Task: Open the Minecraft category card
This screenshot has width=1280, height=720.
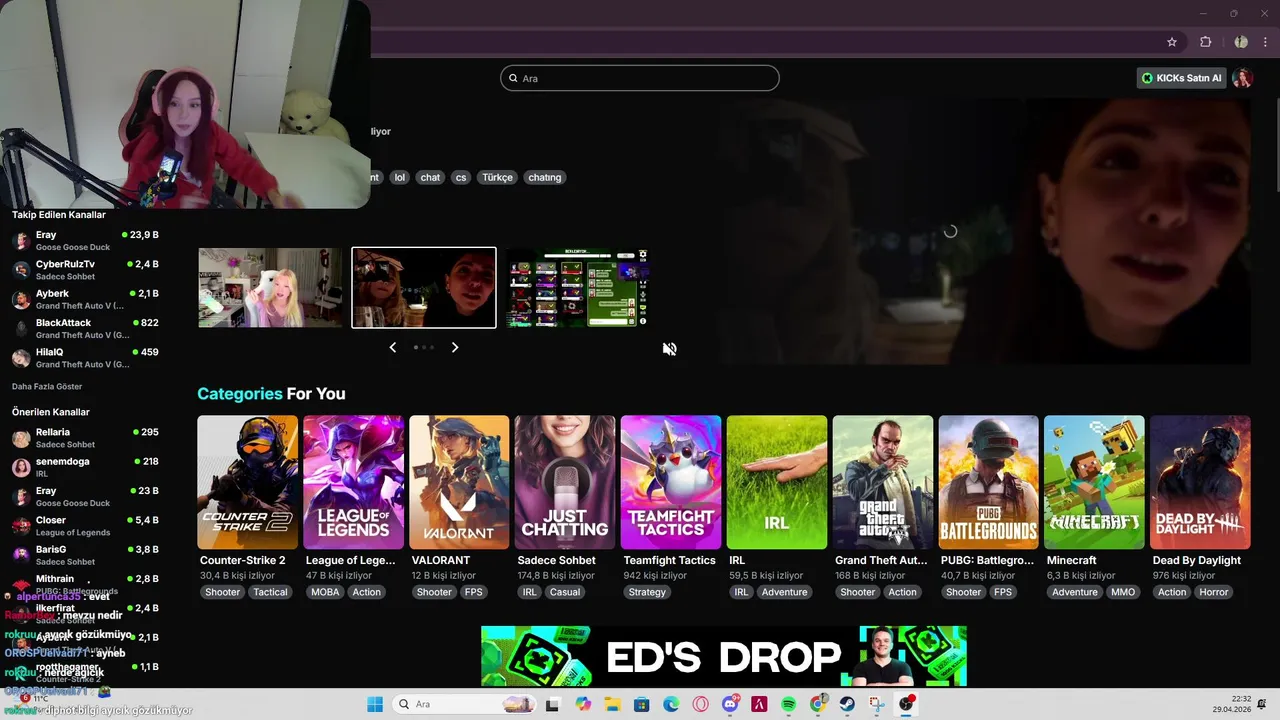Action: point(1094,482)
